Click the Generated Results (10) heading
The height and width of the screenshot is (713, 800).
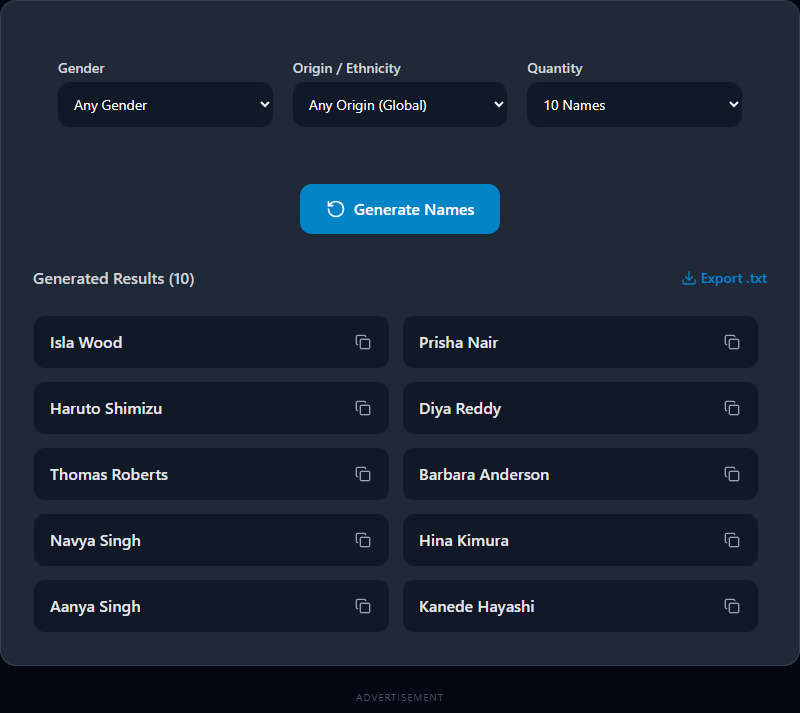(x=114, y=279)
